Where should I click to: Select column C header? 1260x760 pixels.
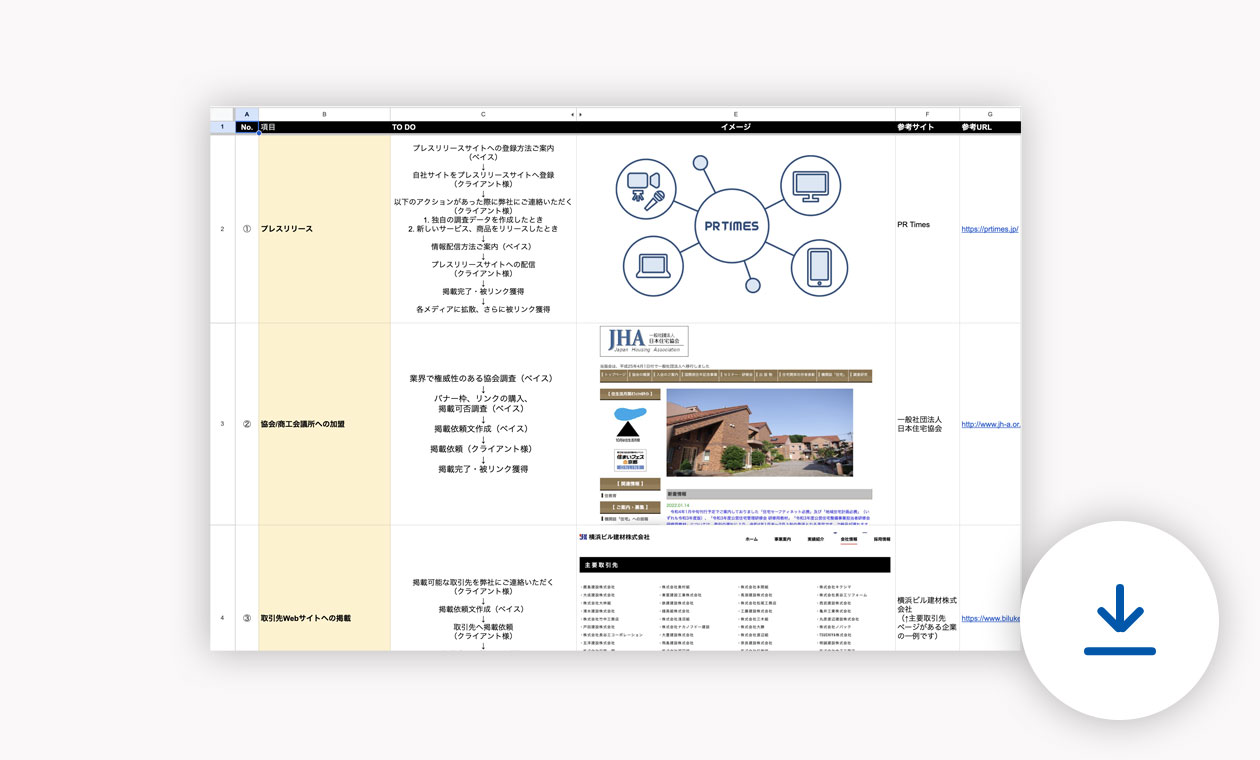click(483, 115)
